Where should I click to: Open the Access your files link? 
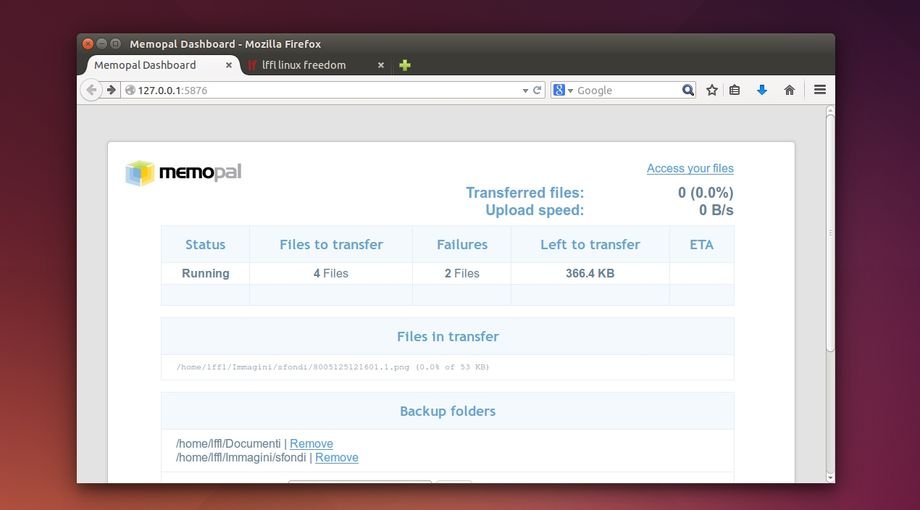point(690,168)
